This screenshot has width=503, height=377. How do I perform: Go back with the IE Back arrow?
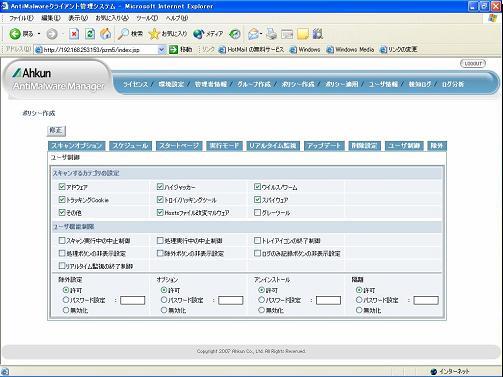click(21, 34)
